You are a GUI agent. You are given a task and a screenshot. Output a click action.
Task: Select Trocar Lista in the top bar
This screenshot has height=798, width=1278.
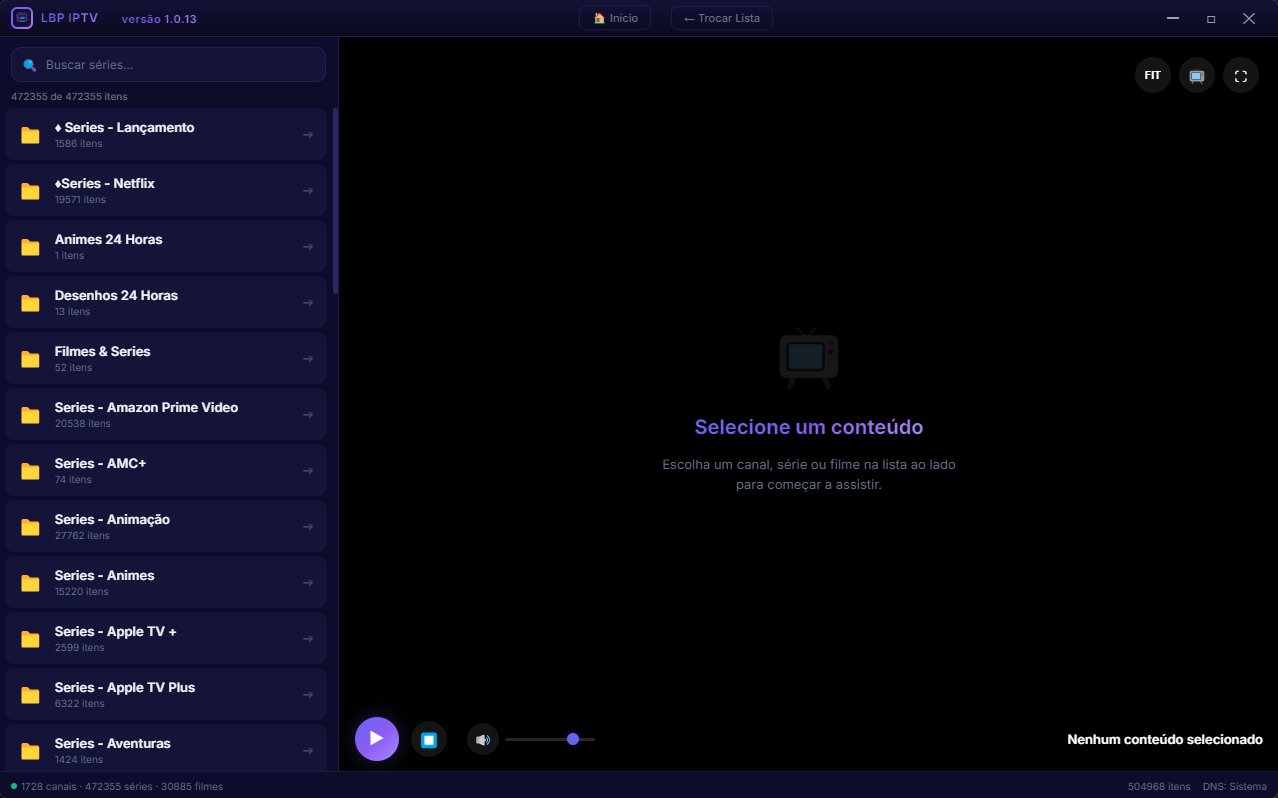pos(722,18)
